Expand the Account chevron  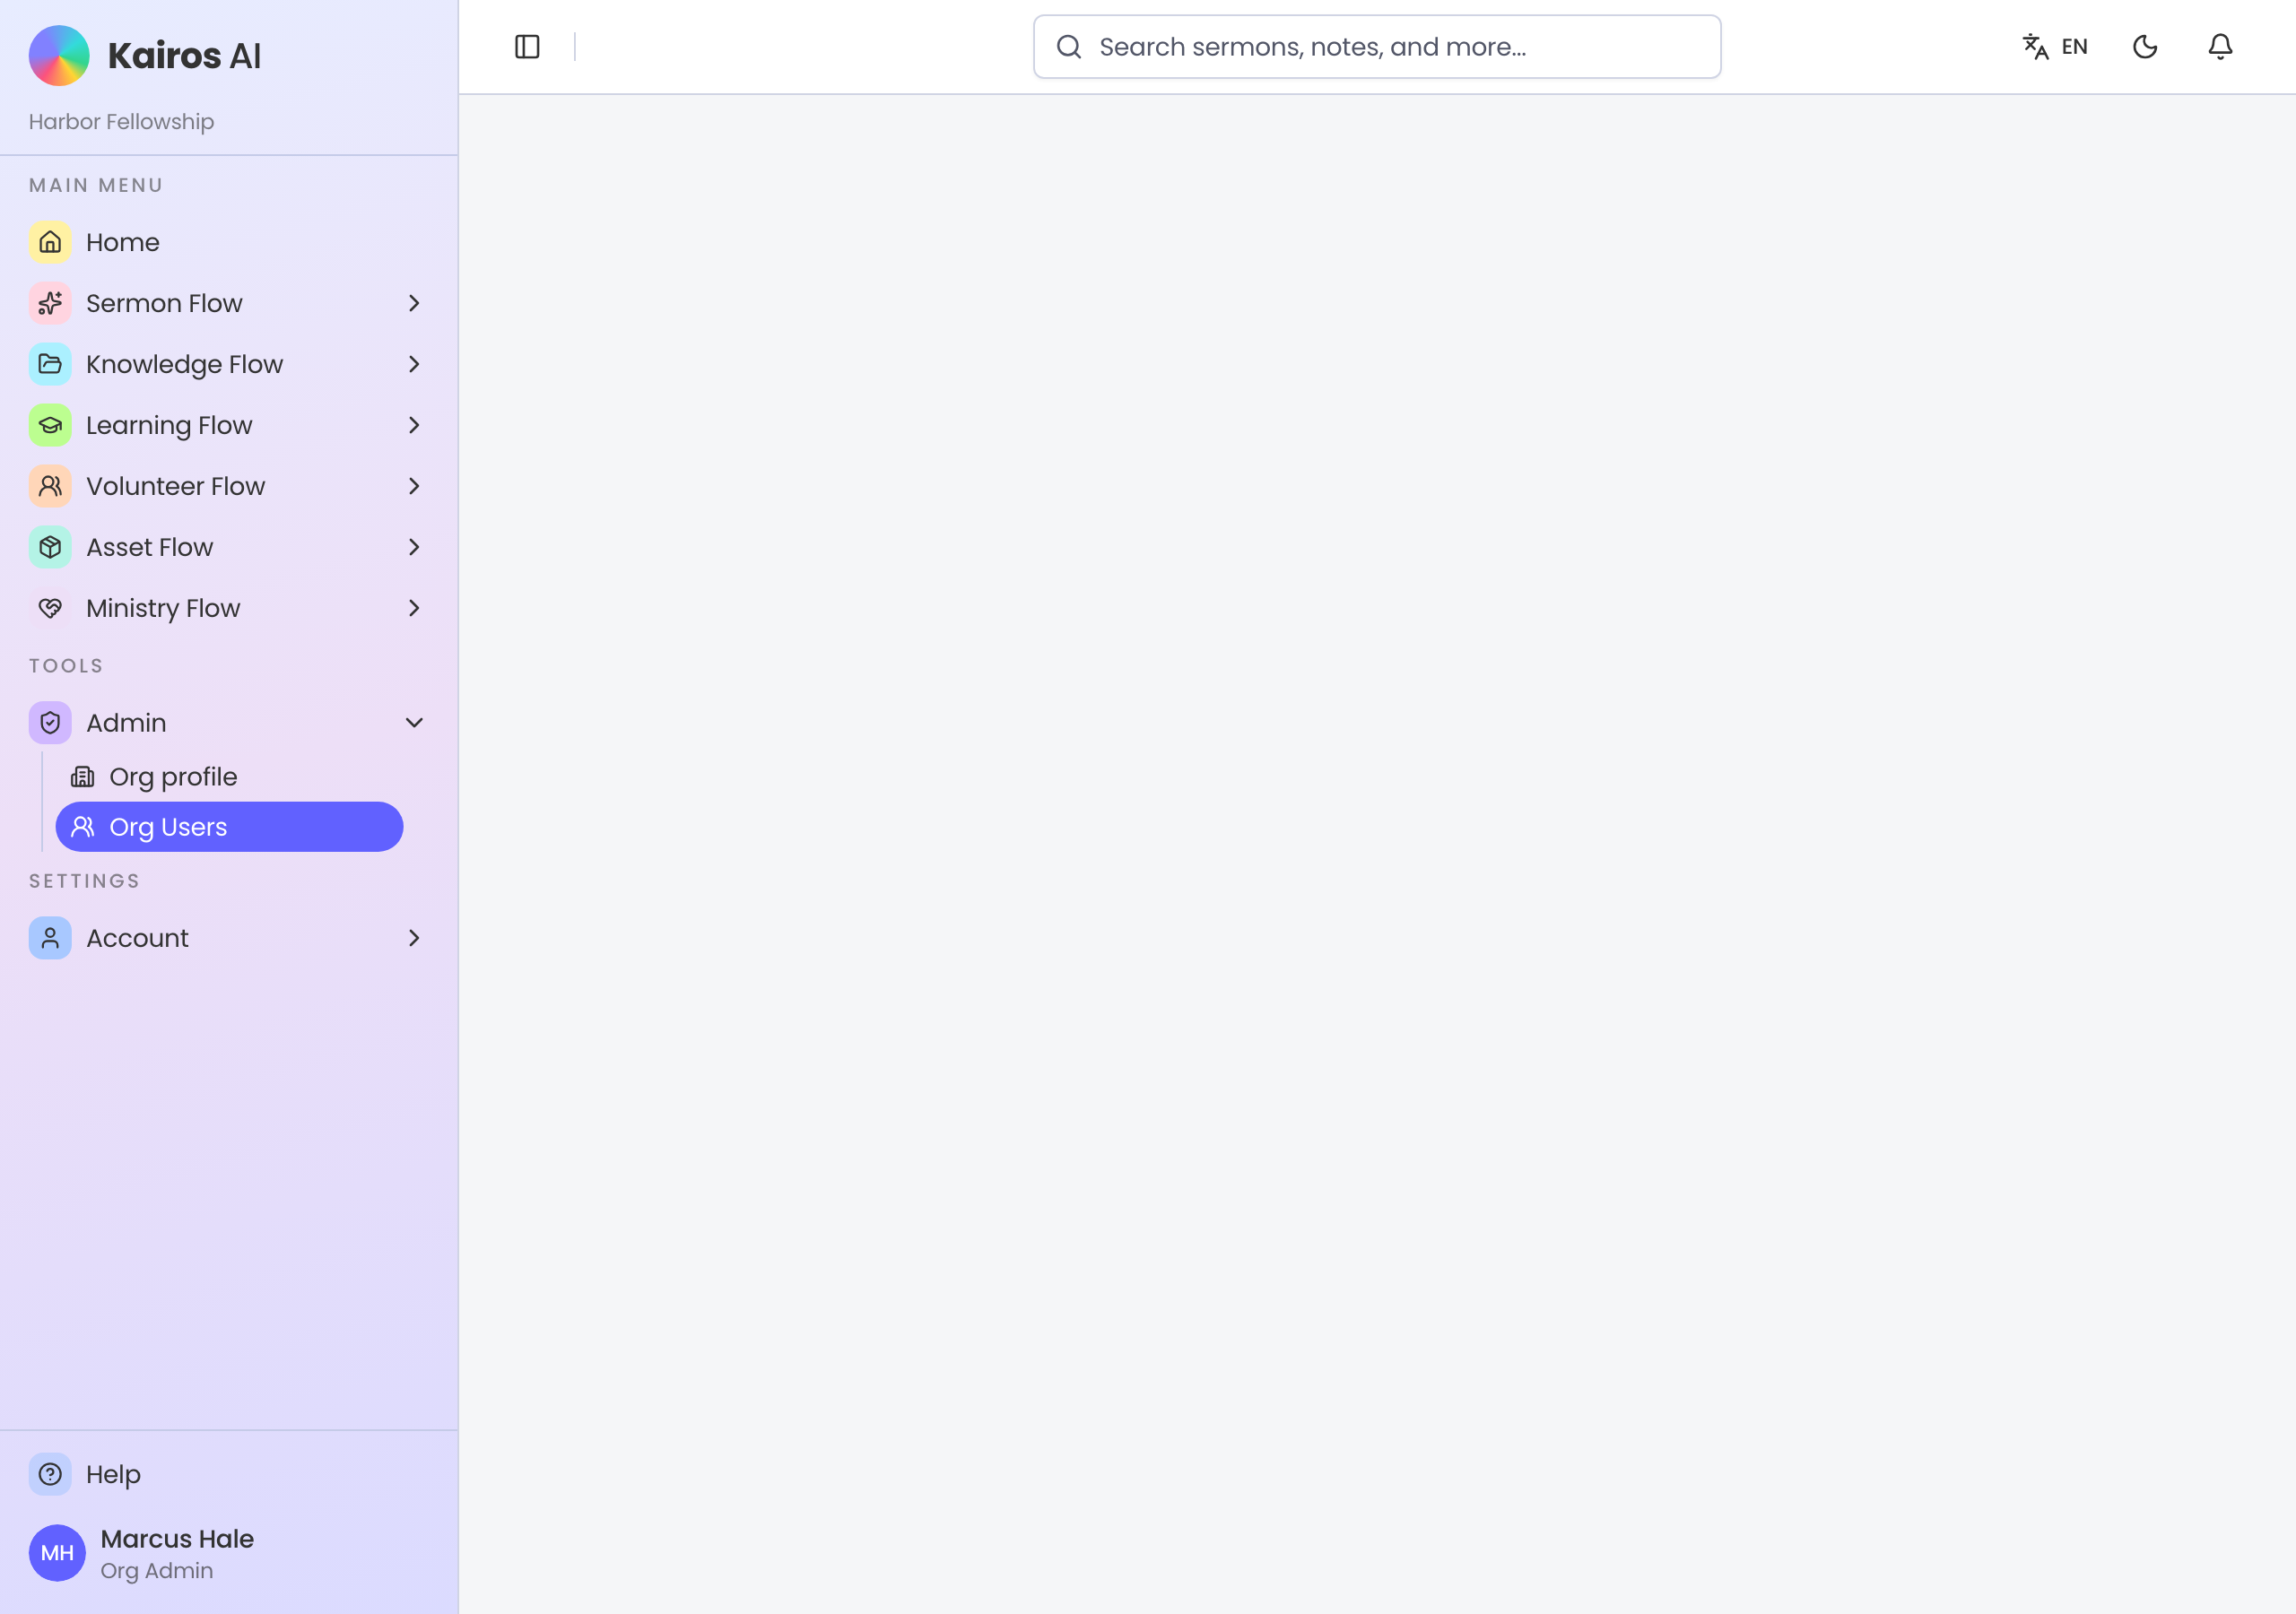point(414,939)
